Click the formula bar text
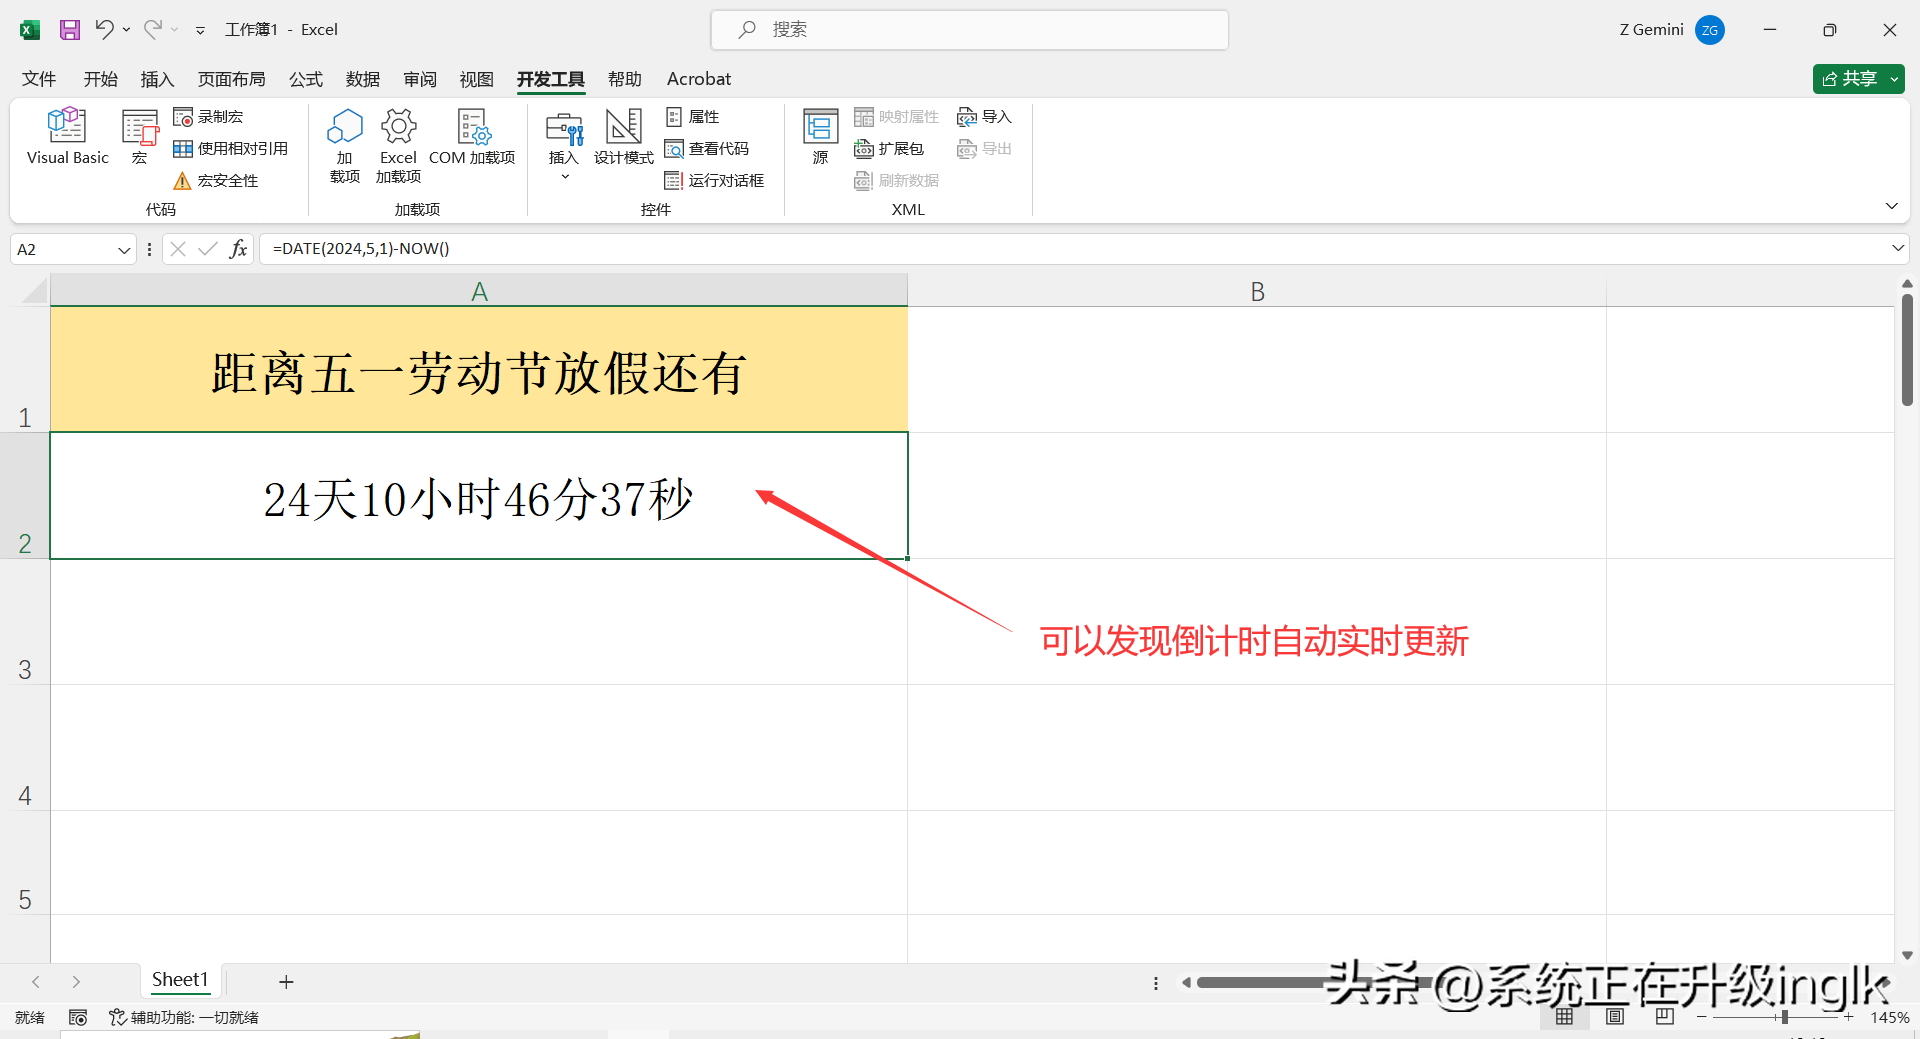This screenshot has width=1920, height=1039. 361,249
